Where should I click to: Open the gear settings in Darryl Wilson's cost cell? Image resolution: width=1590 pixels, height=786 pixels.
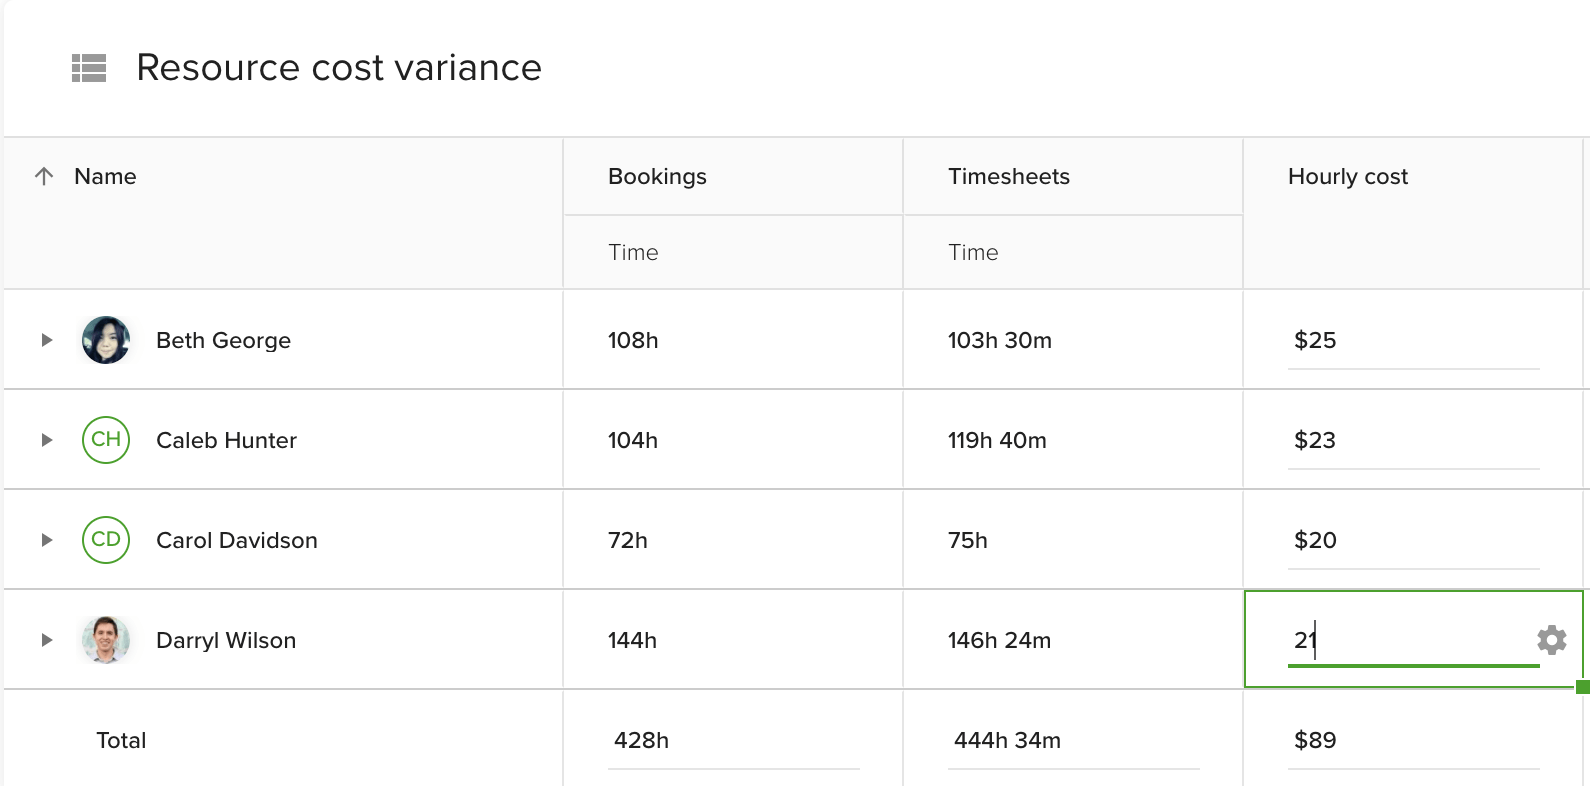[1550, 640]
